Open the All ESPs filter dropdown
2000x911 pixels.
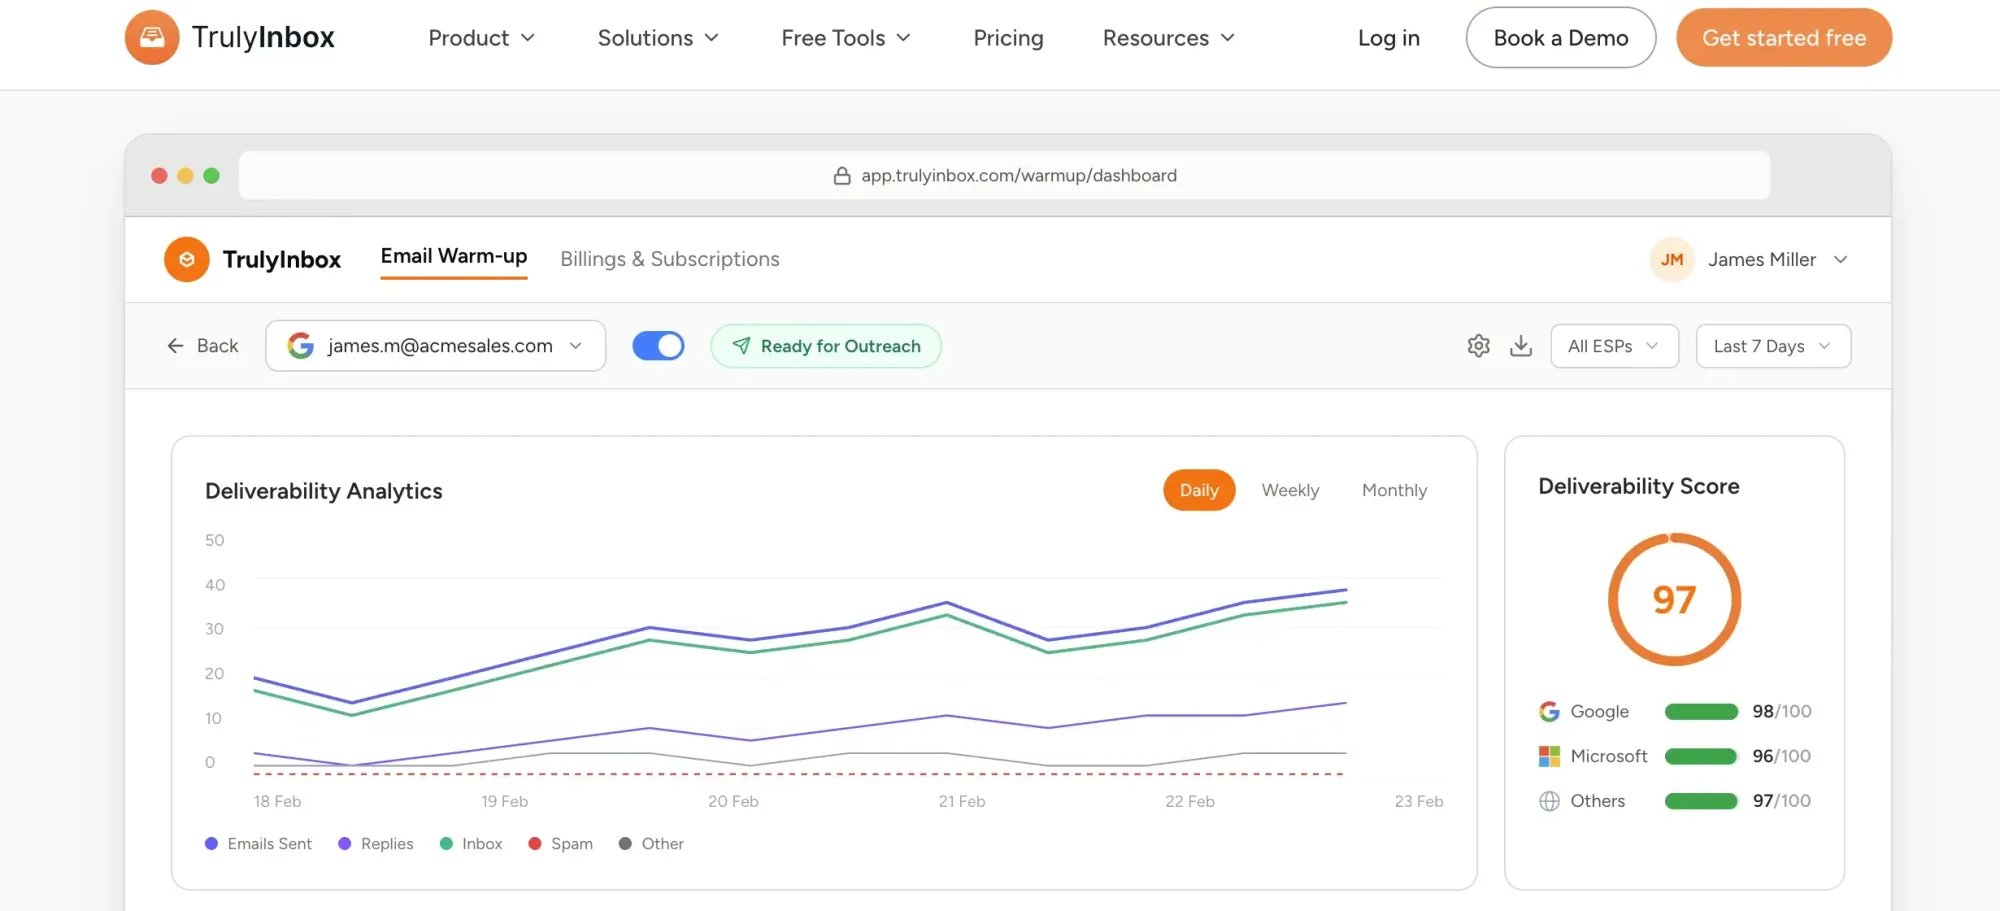click(x=1614, y=345)
